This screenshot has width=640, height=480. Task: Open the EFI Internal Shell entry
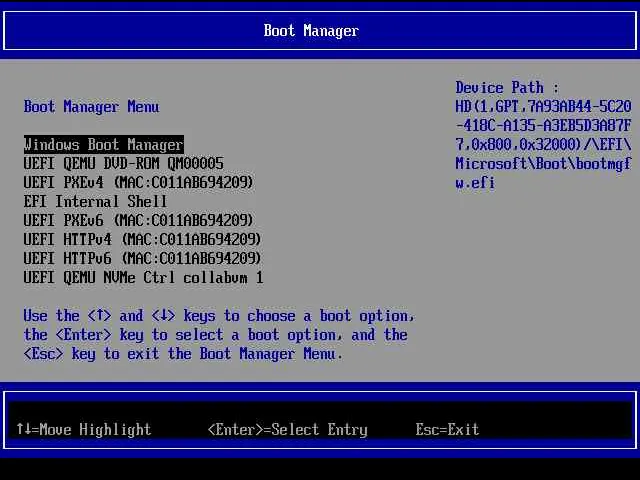tap(96, 202)
